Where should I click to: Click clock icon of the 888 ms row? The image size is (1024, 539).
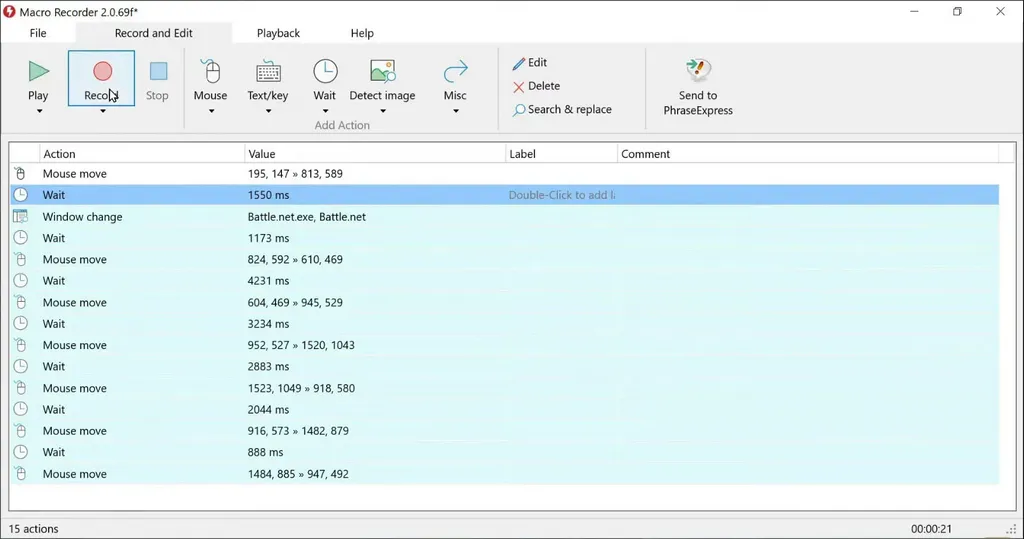pyautogui.click(x=21, y=452)
